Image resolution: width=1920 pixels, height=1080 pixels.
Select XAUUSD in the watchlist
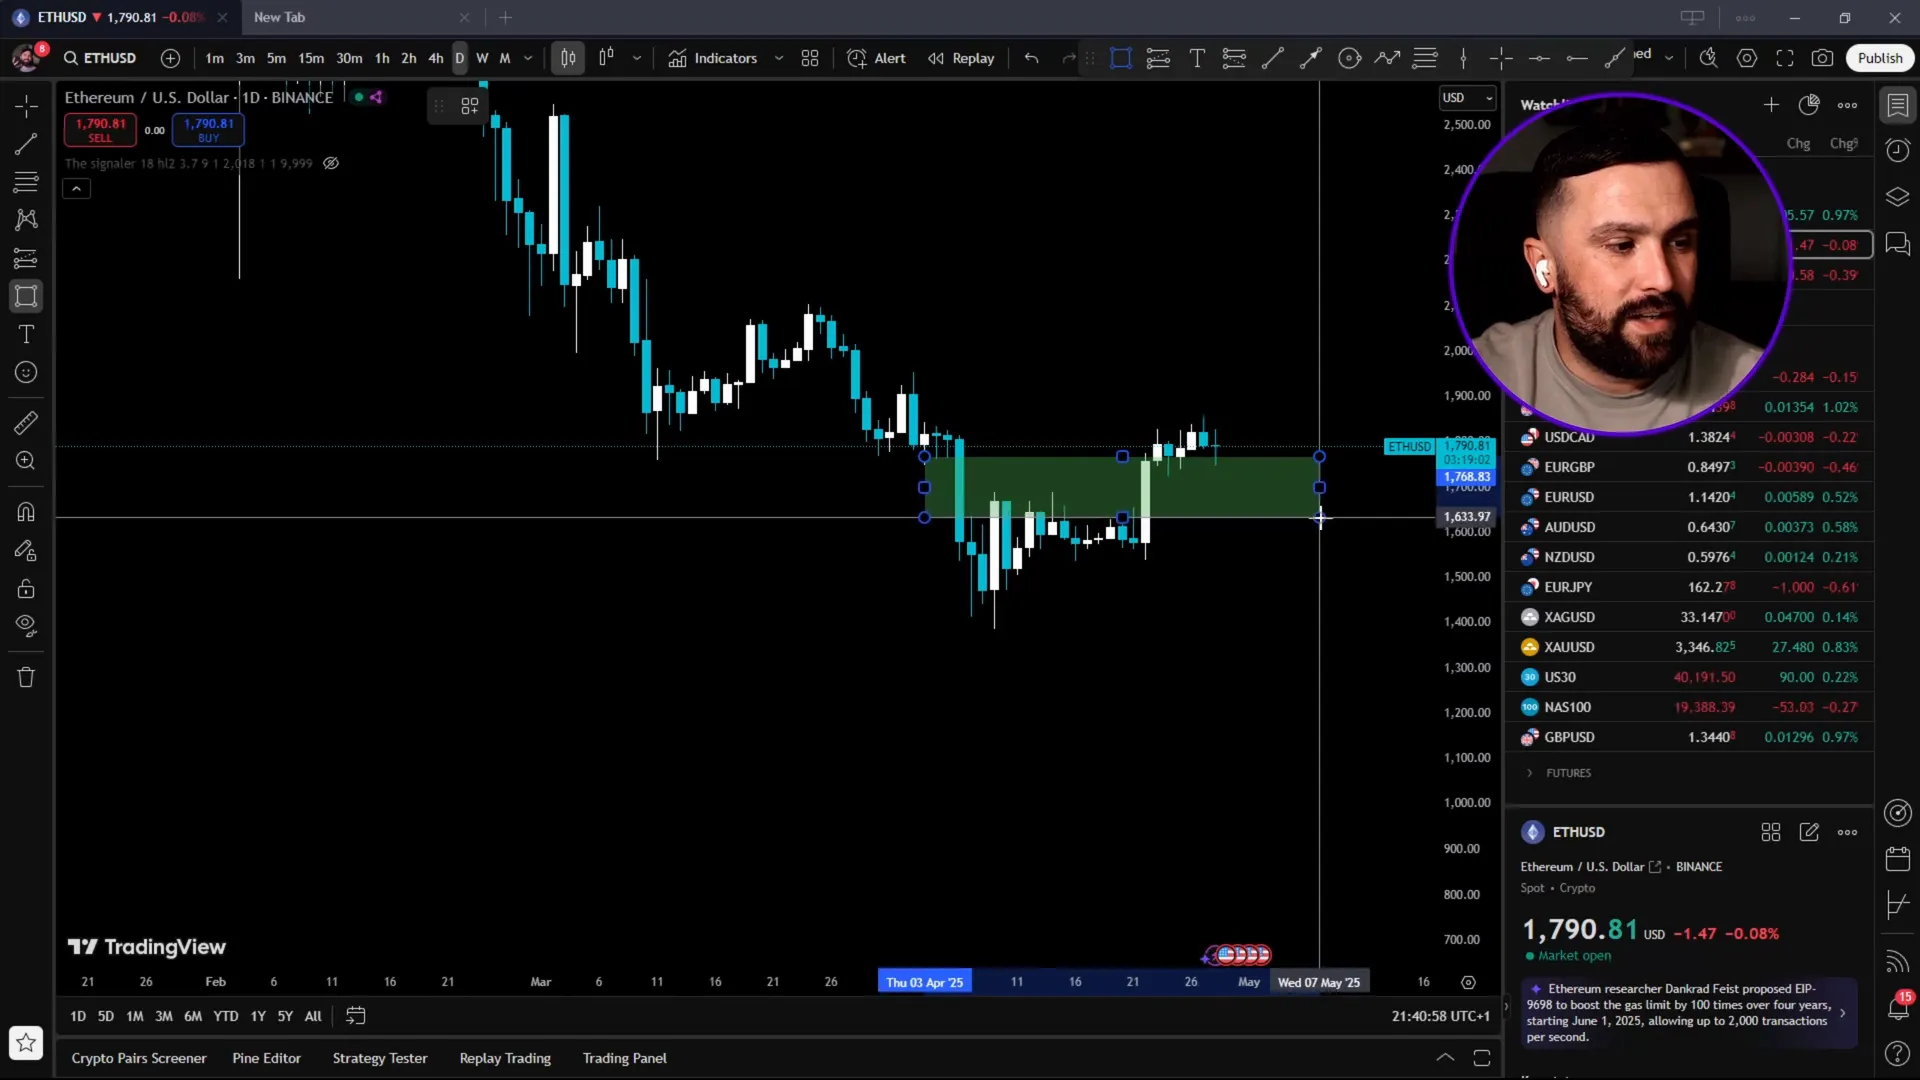[1689, 647]
